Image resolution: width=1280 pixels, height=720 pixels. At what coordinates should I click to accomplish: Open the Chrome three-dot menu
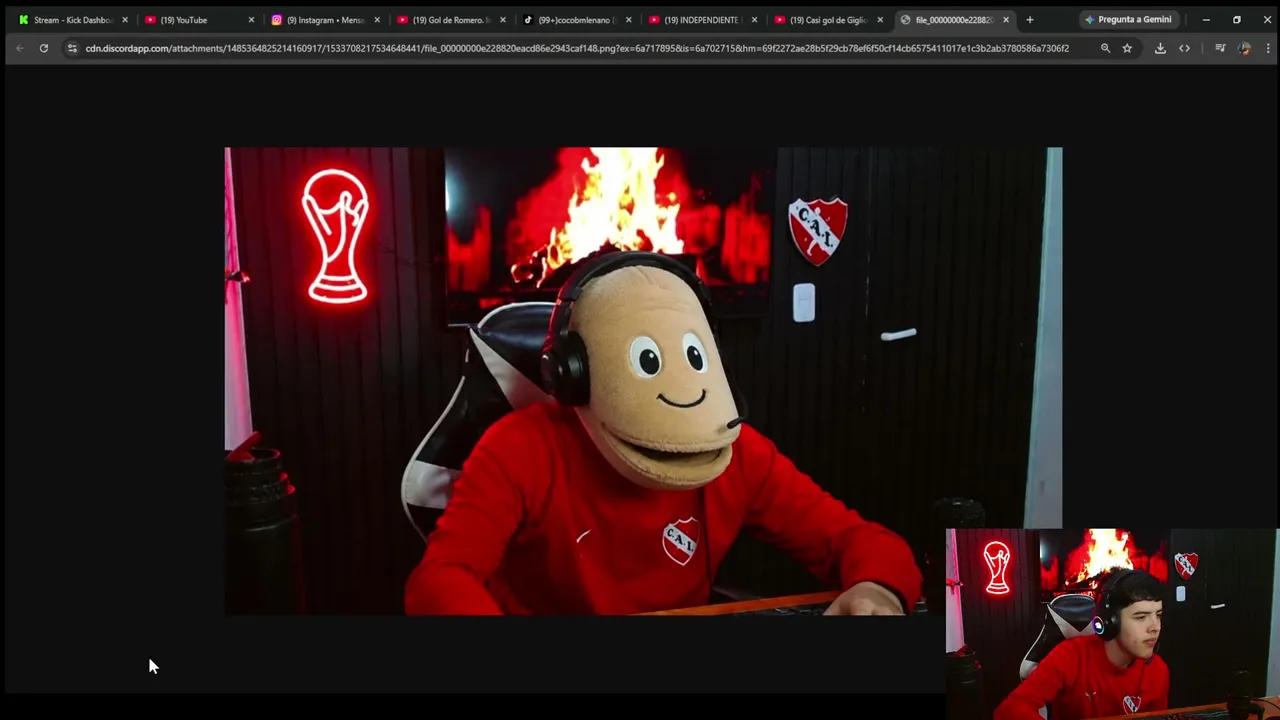point(1268,48)
